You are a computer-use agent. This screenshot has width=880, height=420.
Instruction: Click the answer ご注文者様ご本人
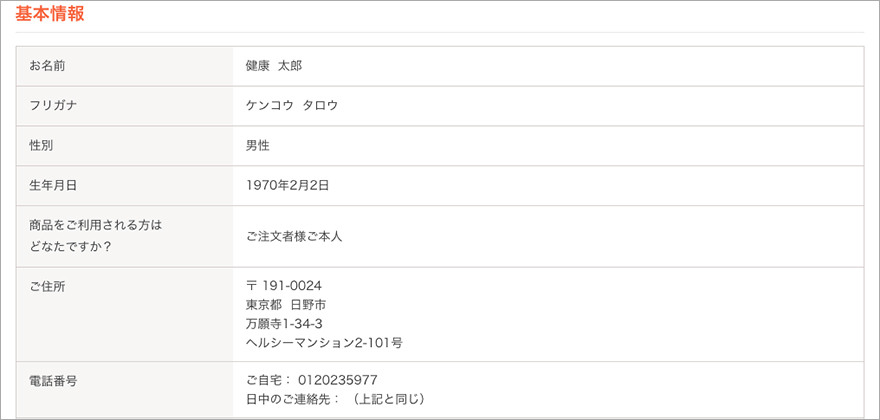(x=294, y=236)
